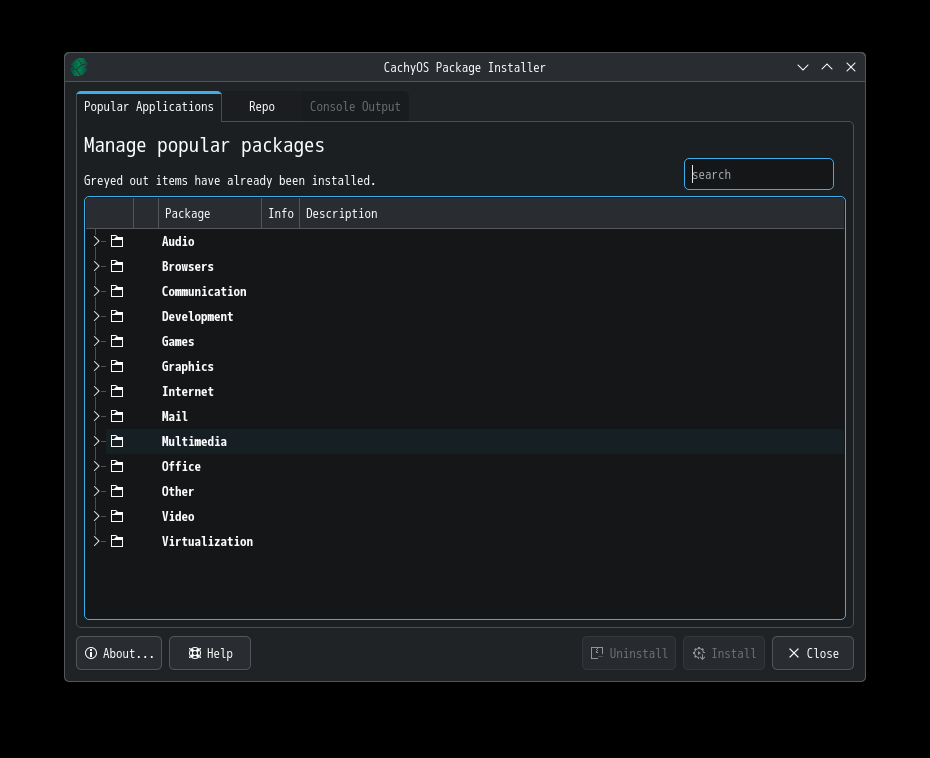This screenshot has height=758, width=930.
Task: Click the gear icon on the Install button
Action: [698, 653]
